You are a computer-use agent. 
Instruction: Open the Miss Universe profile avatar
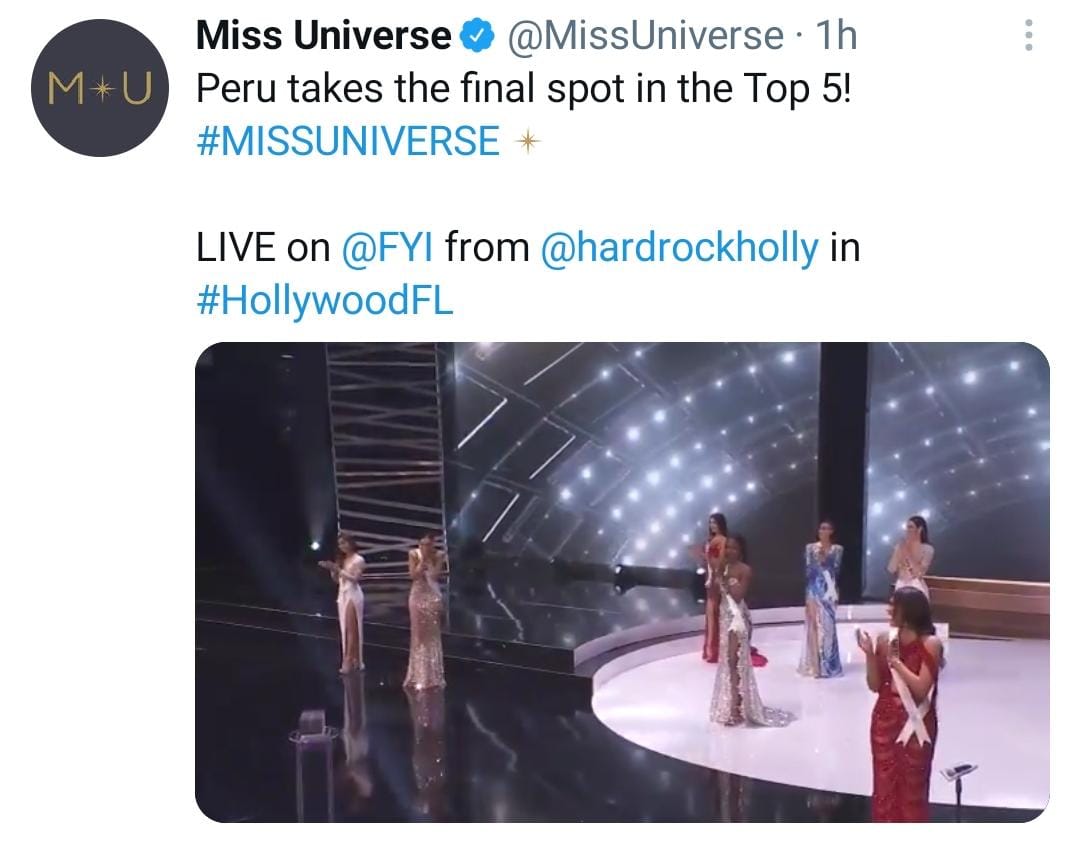click(97, 88)
